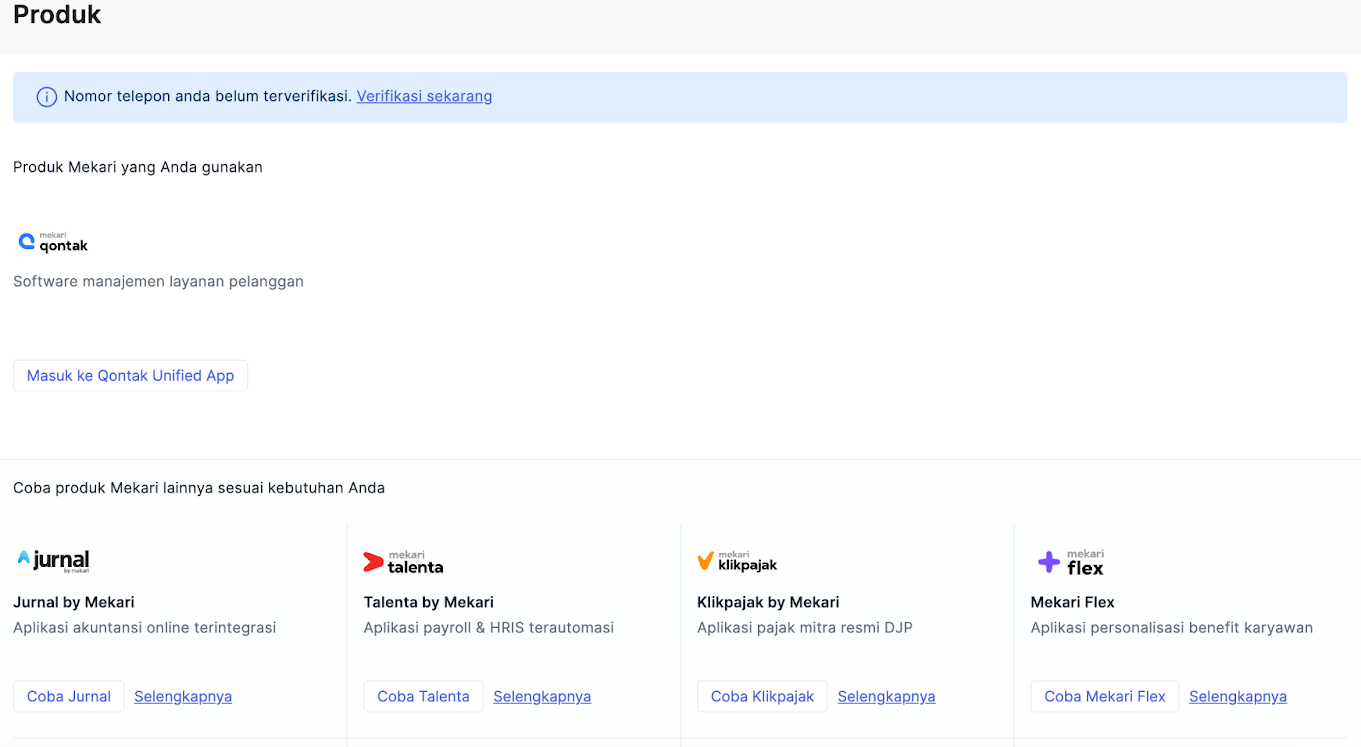The image size is (1361, 747).
Task: Click the Mekari Klikpajak logo
Action: click(x=737, y=561)
